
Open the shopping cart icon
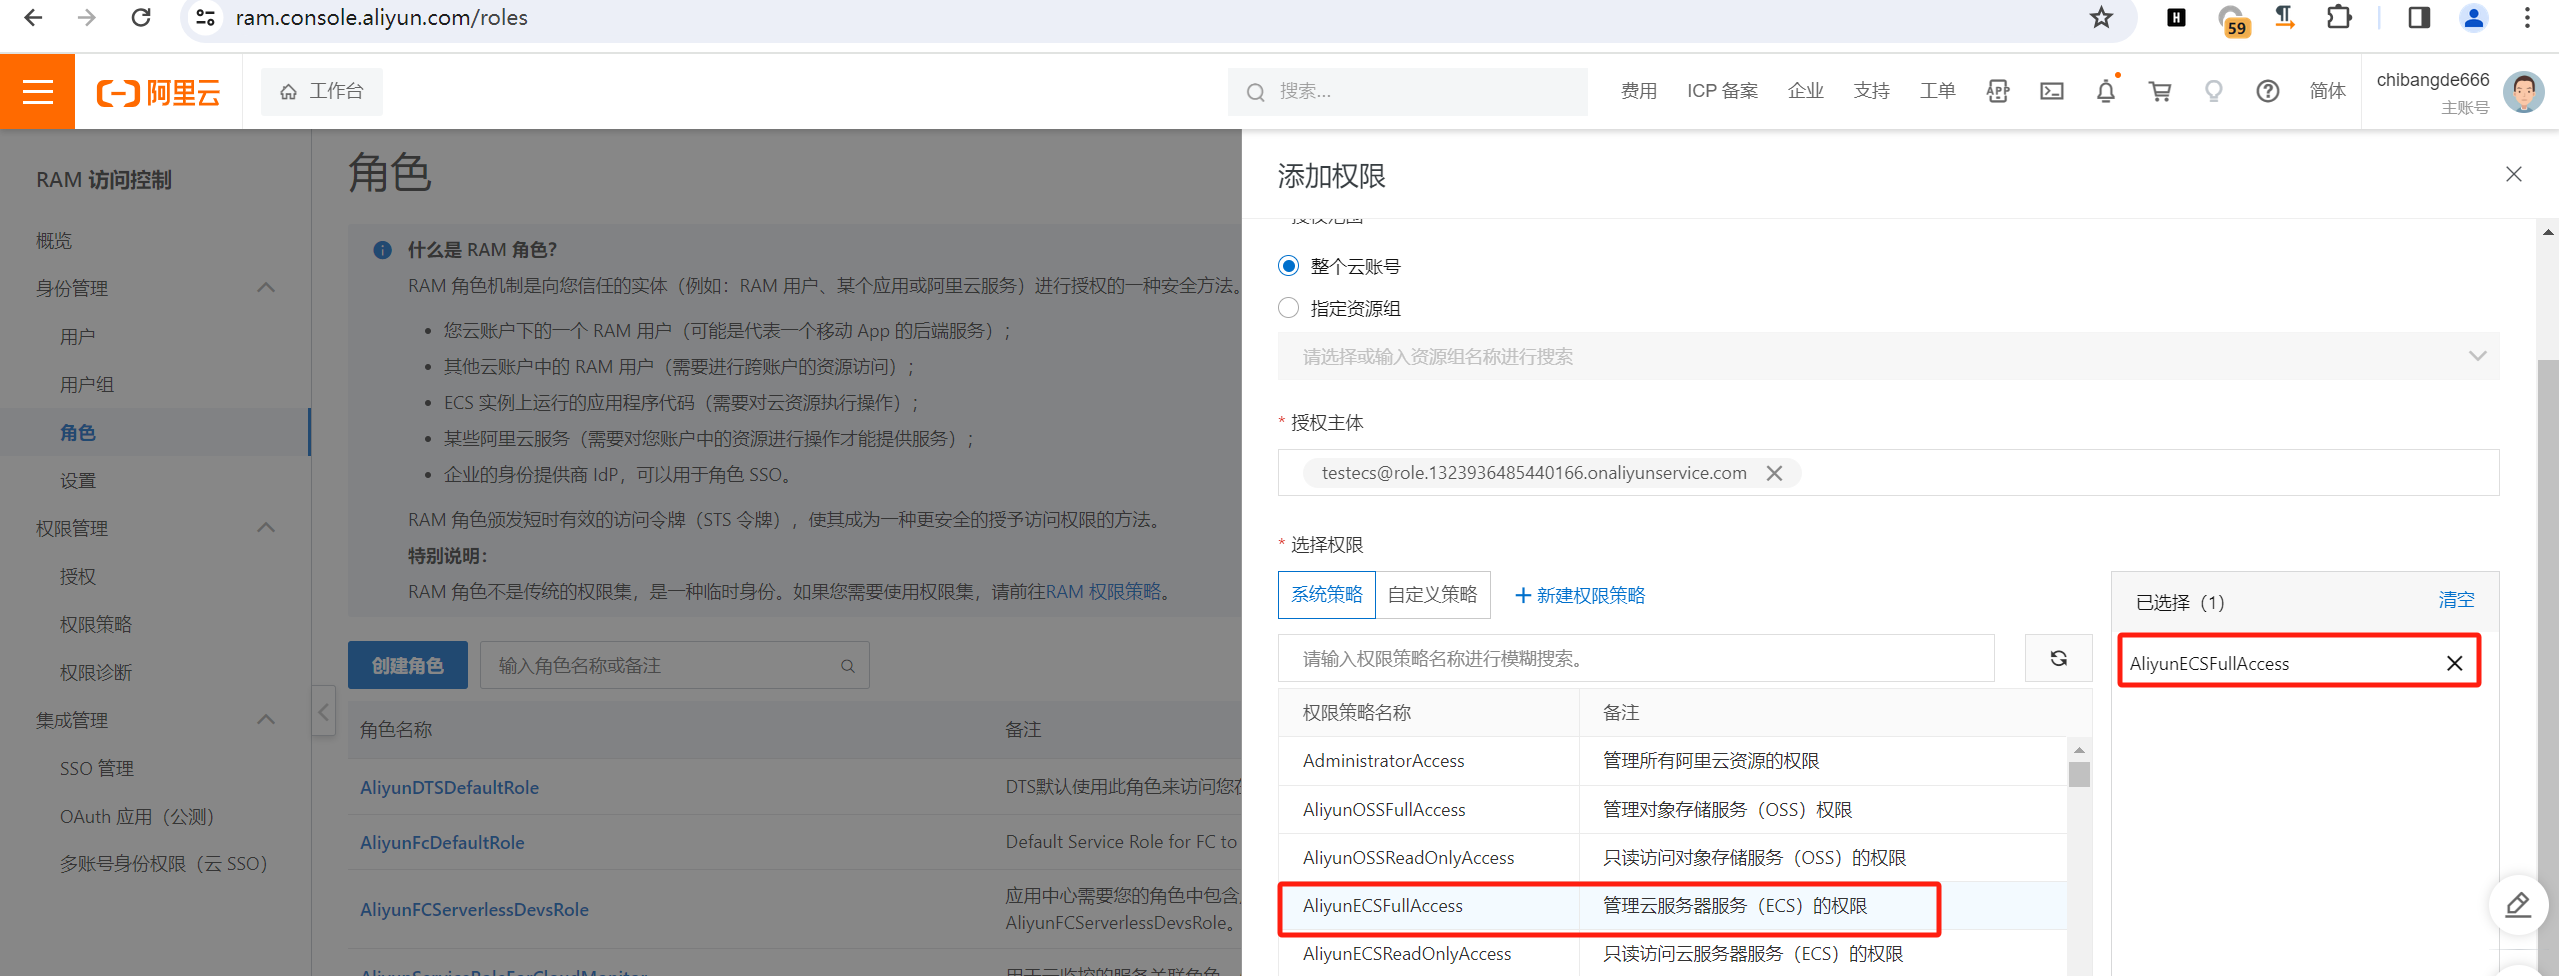(x=2160, y=91)
